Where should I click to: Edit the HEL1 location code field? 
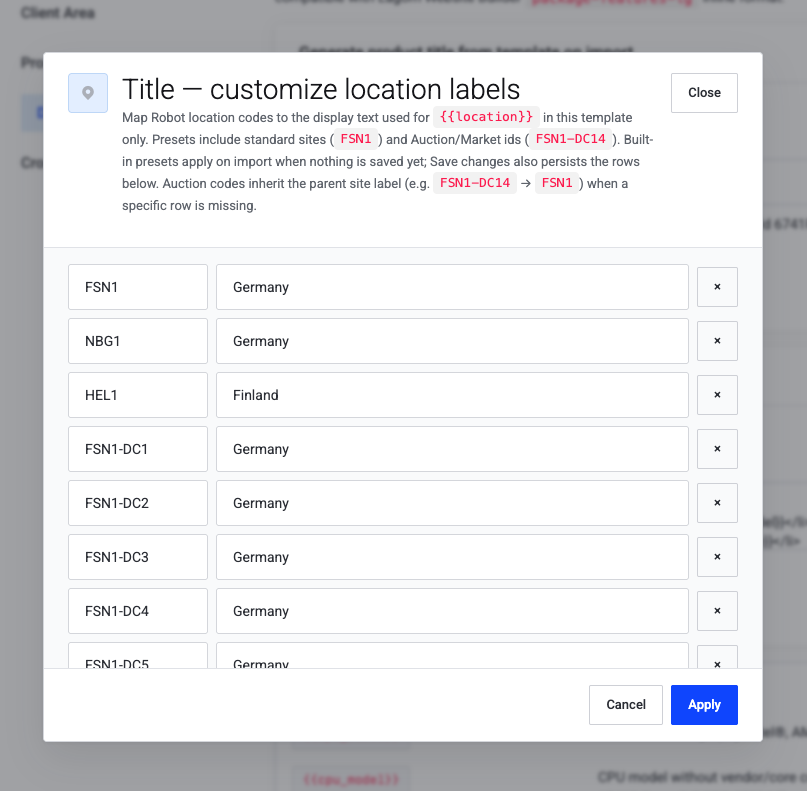pos(138,395)
